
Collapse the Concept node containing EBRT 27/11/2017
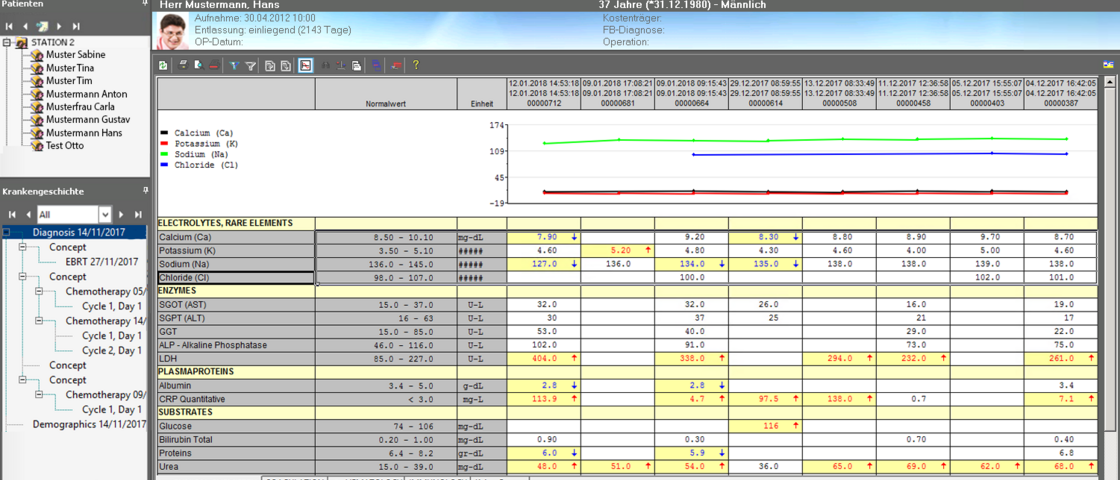23,247
